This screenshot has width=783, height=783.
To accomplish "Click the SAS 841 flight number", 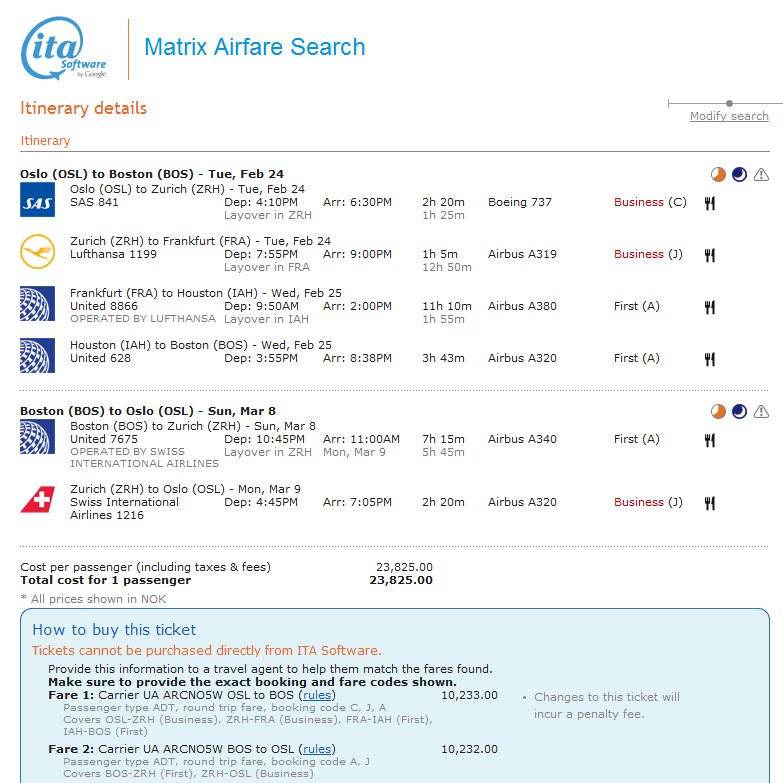I will (x=94, y=202).
